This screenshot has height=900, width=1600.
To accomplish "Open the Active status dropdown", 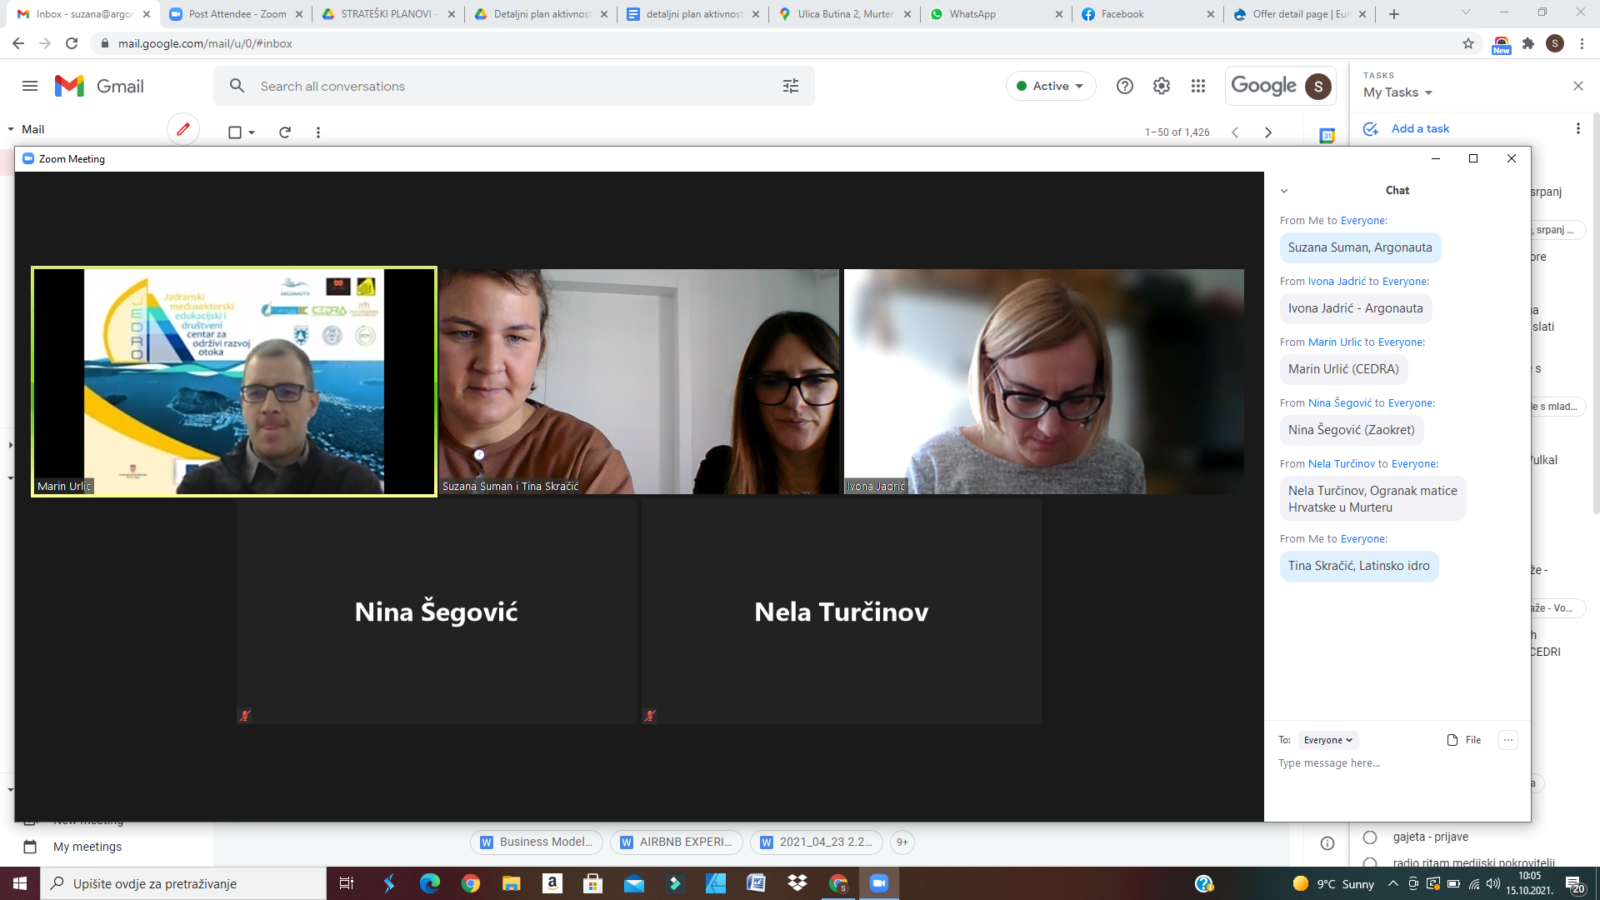I will click(x=1050, y=86).
